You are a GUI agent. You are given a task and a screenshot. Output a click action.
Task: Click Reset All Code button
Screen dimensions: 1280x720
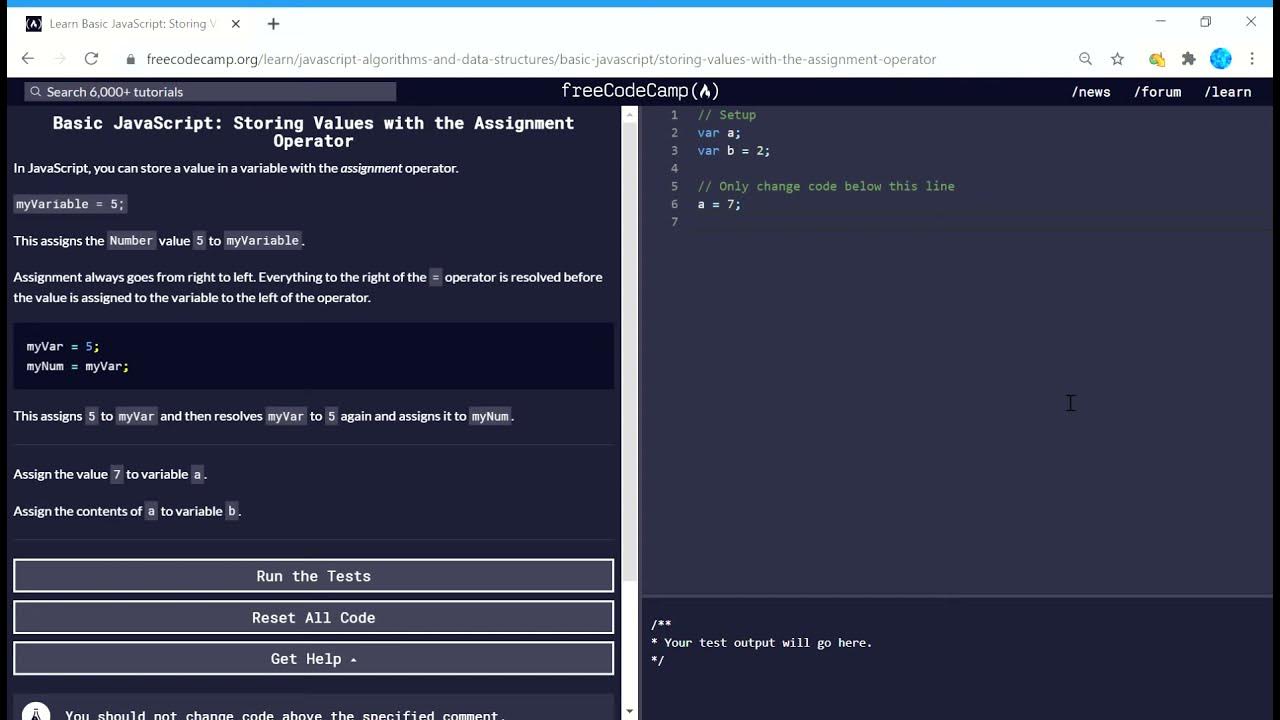[x=313, y=617]
